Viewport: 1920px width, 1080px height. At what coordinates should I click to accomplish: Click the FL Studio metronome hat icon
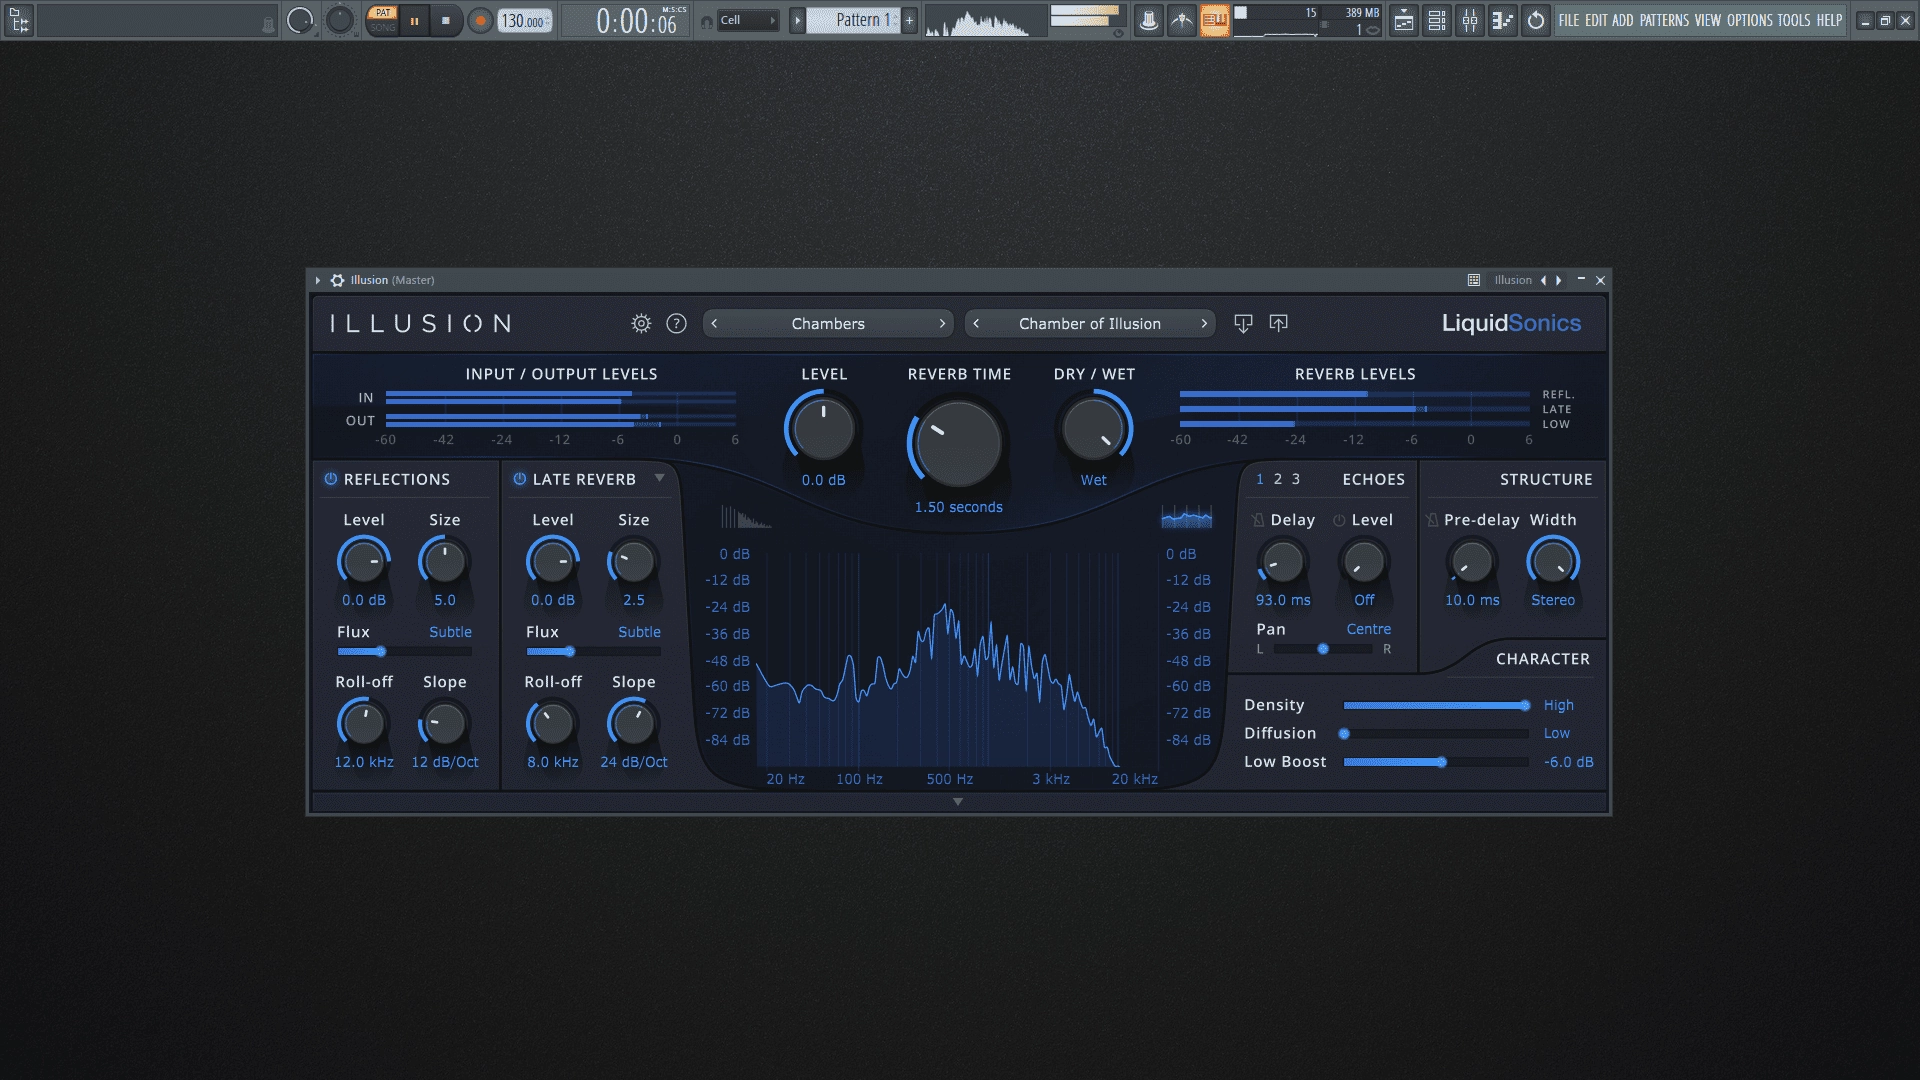coord(1148,20)
